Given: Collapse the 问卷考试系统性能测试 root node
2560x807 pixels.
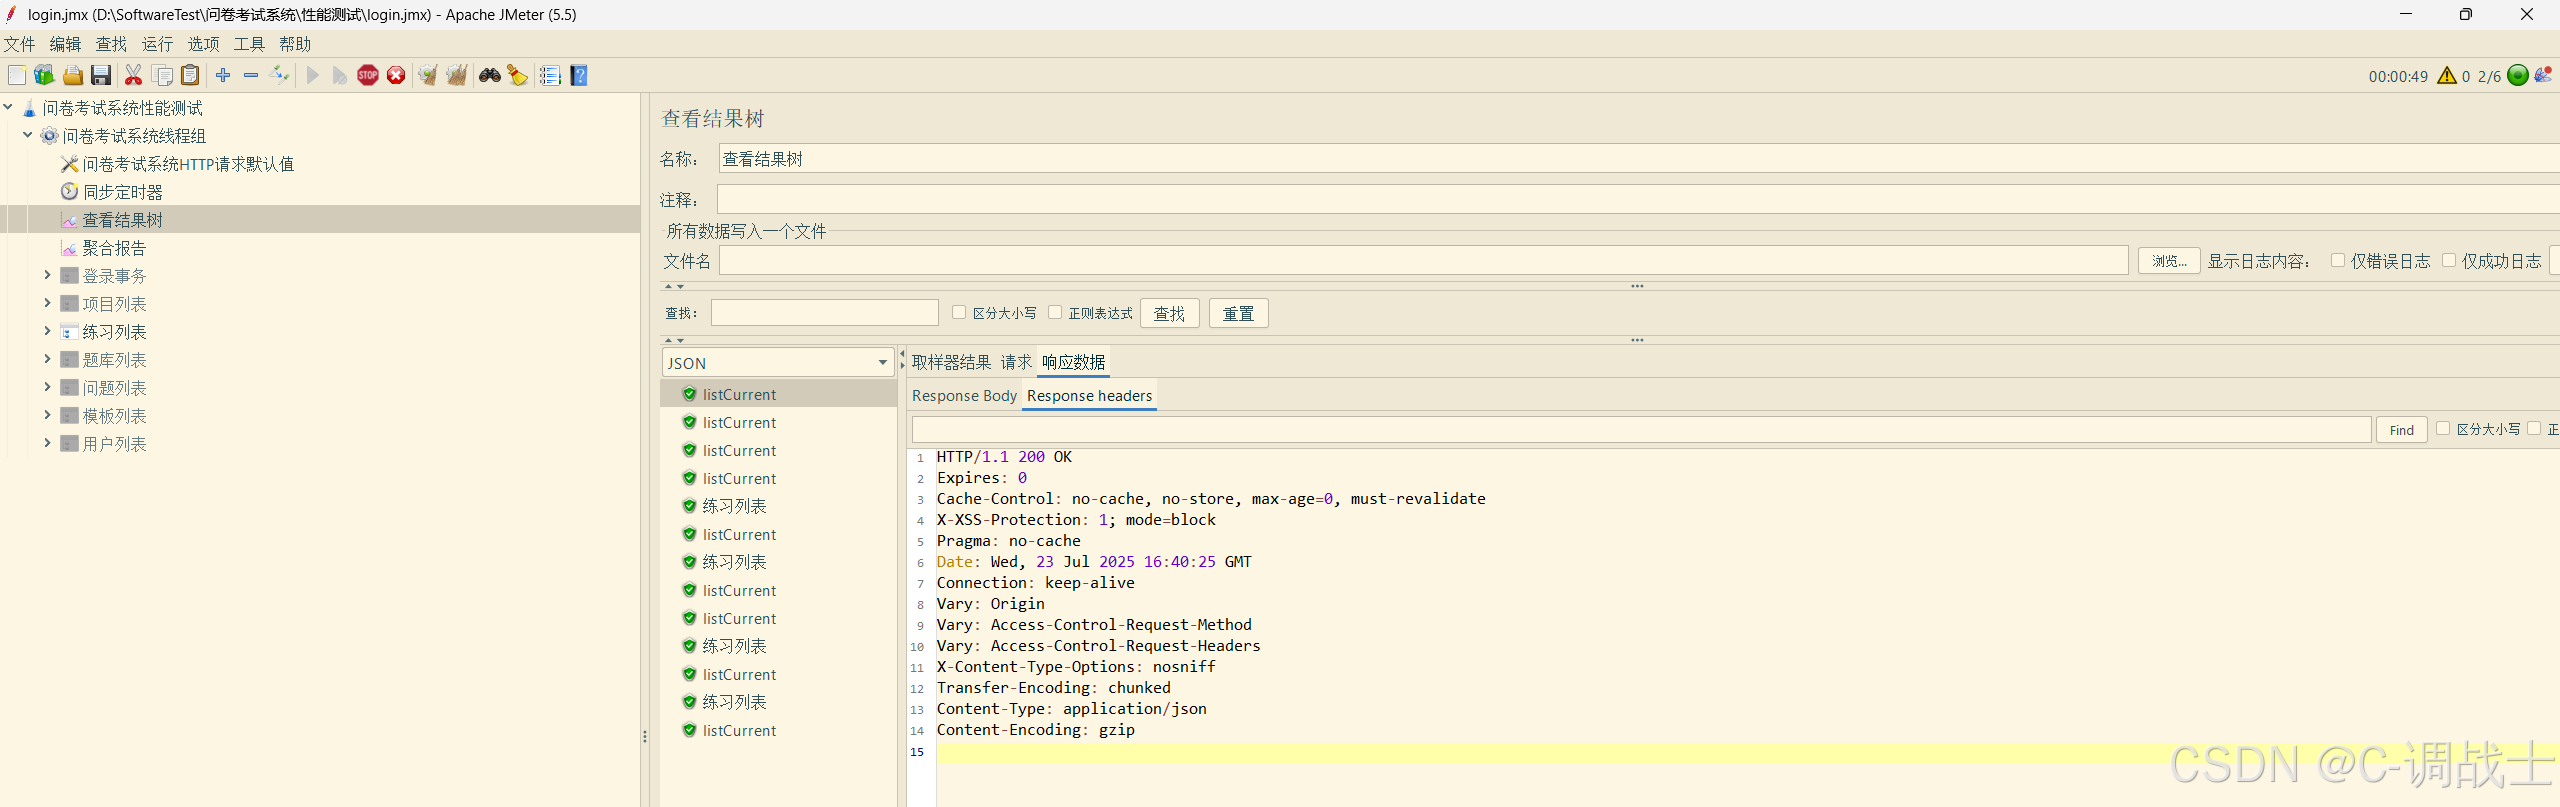Looking at the screenshot, I should tap(8, 107).
